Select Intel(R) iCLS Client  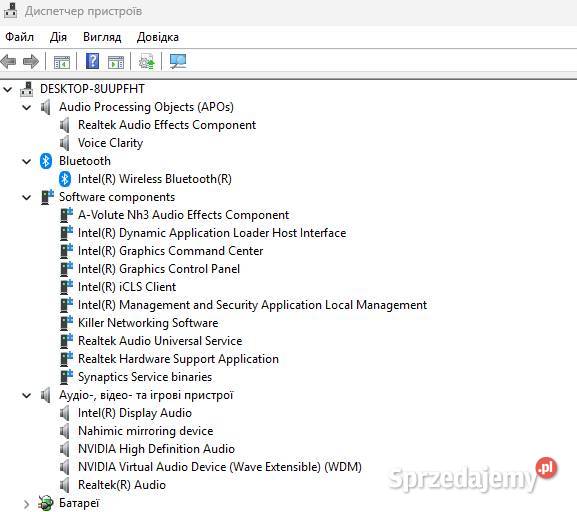tap(127, 287)
